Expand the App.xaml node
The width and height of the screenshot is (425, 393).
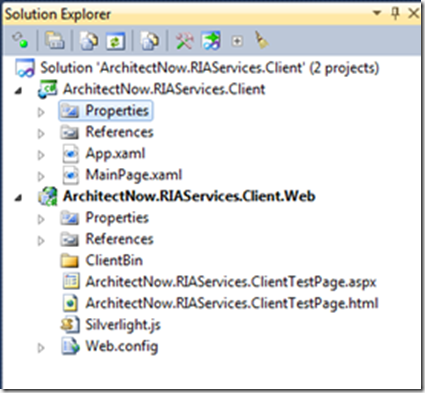[41, 155]
